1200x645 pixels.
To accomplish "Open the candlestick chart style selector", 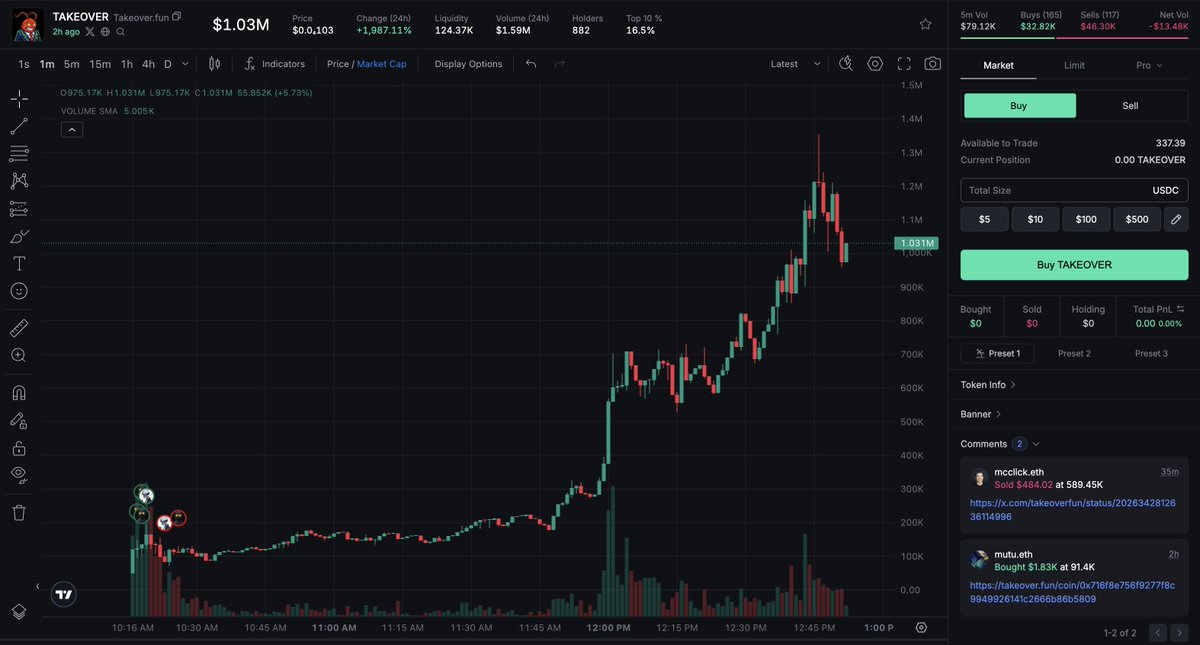I will pyautogui.click(x=213, y=64).
